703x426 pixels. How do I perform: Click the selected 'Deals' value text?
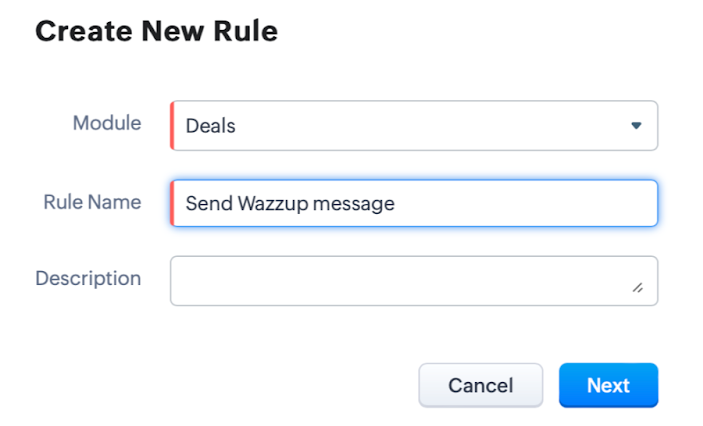[x=211, y=126]
